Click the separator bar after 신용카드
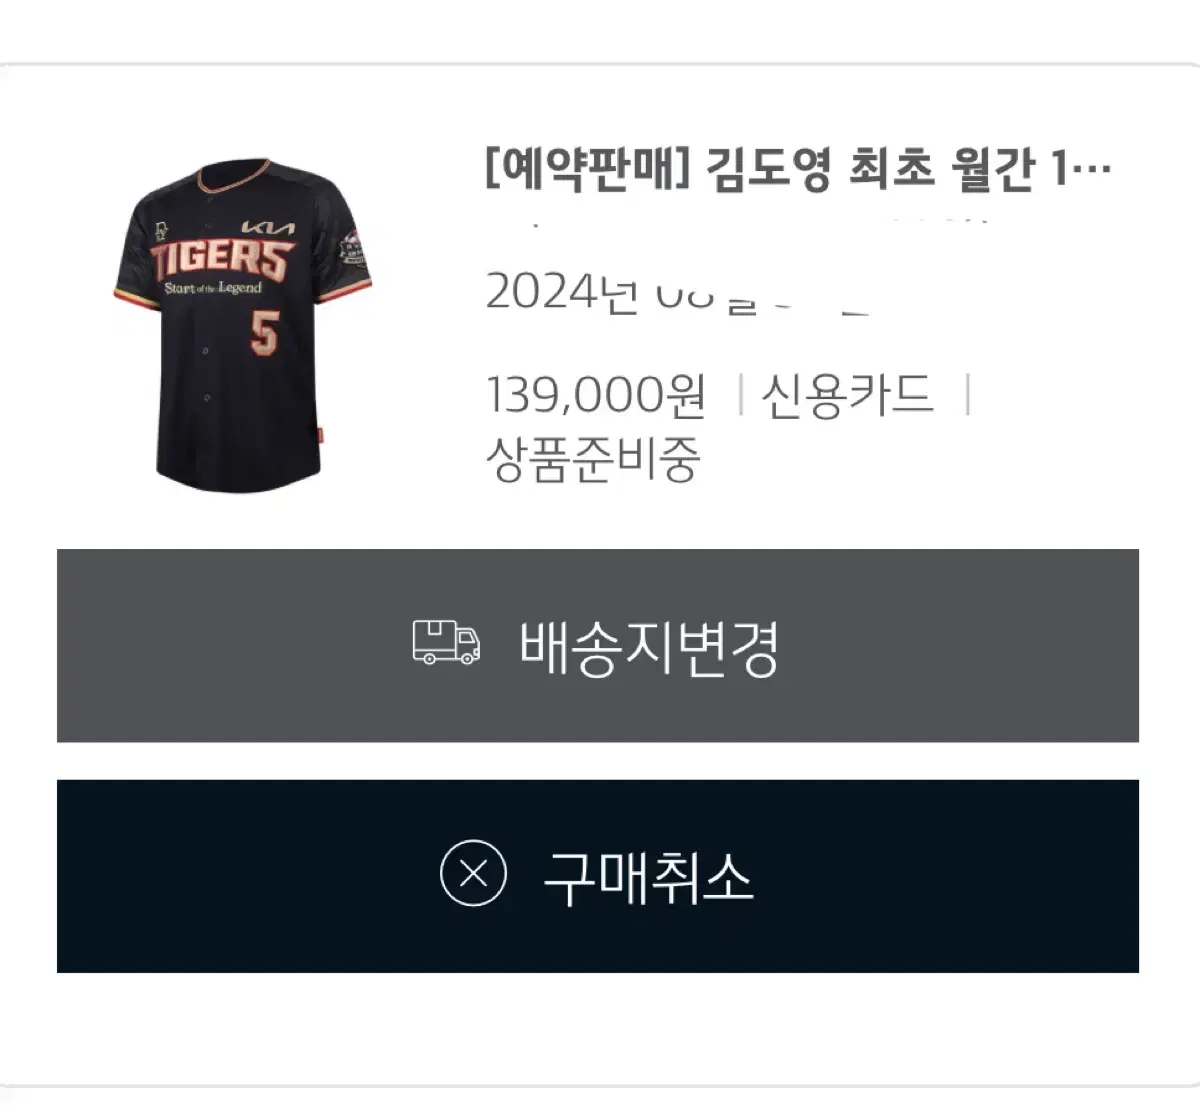Viewport: 1200px width, 1118px height. point(967,395)
